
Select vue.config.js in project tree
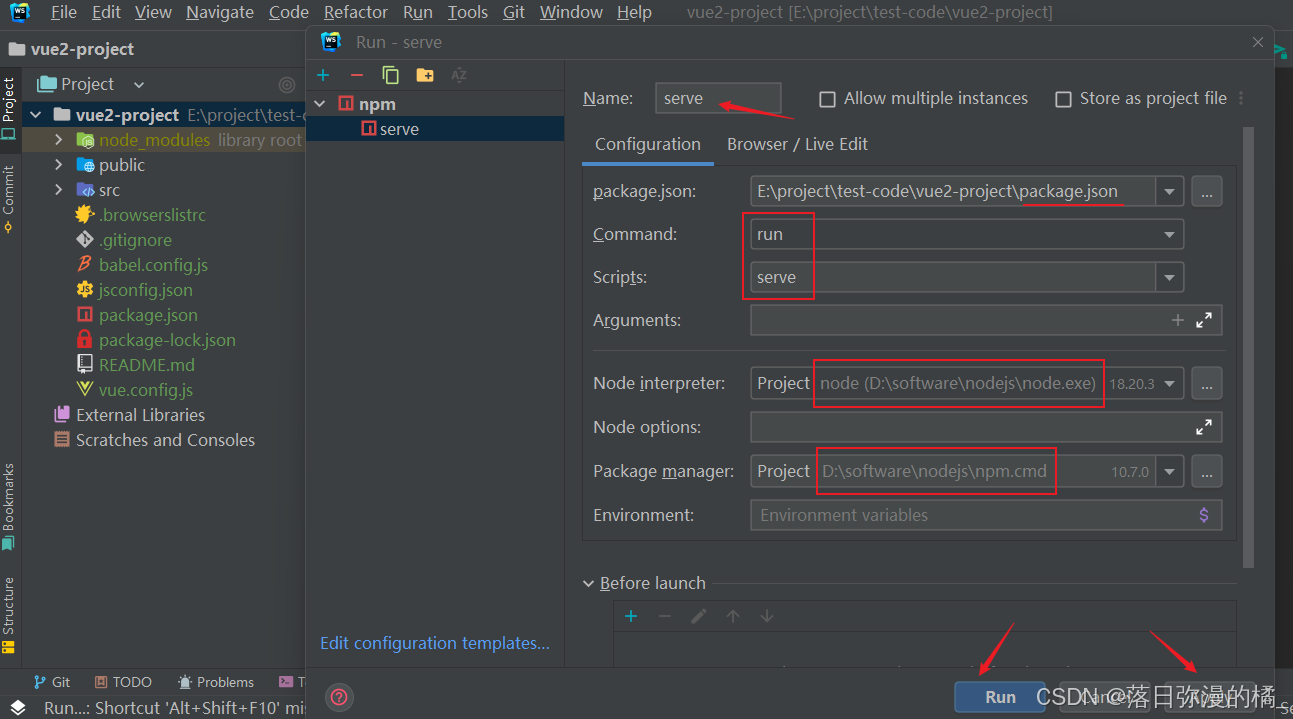[x=146, y=390]
